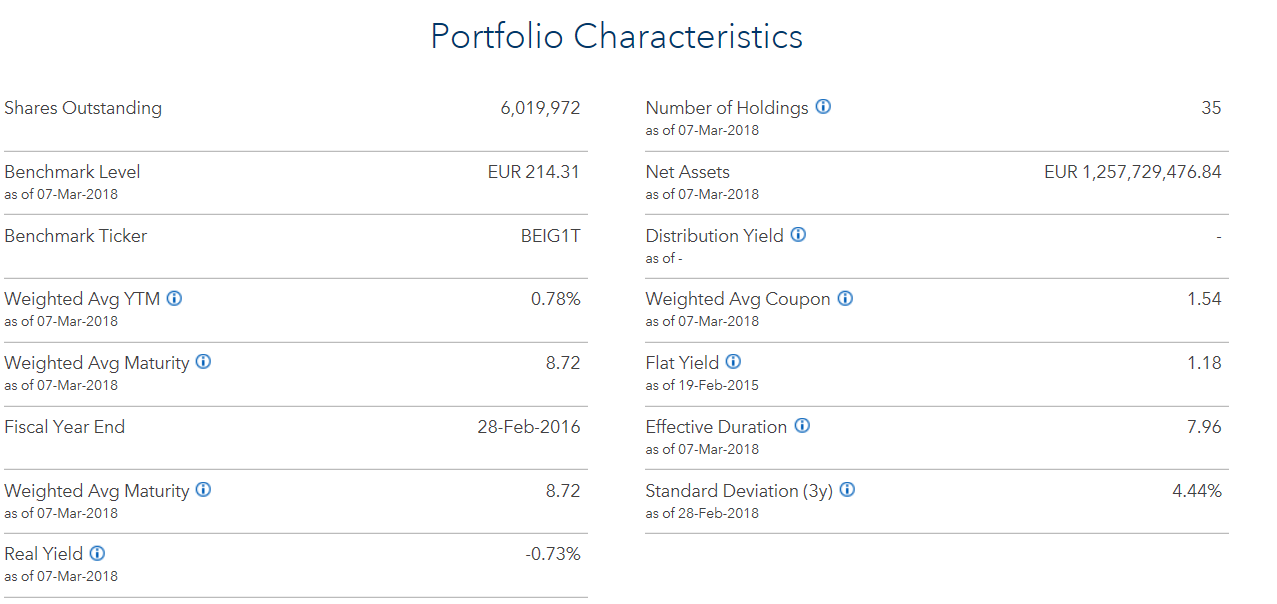1277x604 pixels.
Task: Click the Weighted Avg YTM info icon
Action: point(174,298)
